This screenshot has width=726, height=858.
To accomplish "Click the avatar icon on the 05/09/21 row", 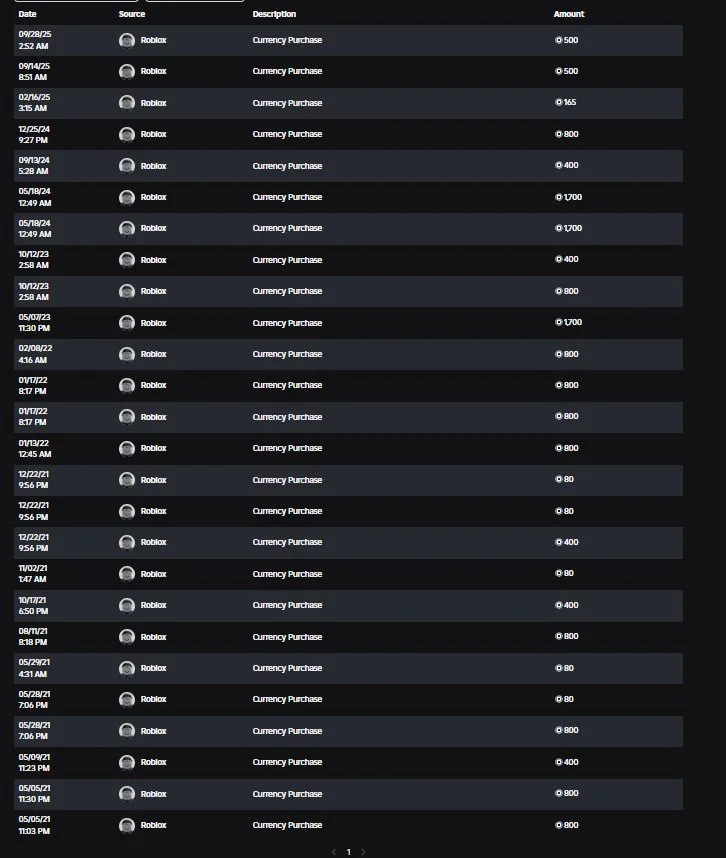I will pyautogui.click(x=127, y=762).
